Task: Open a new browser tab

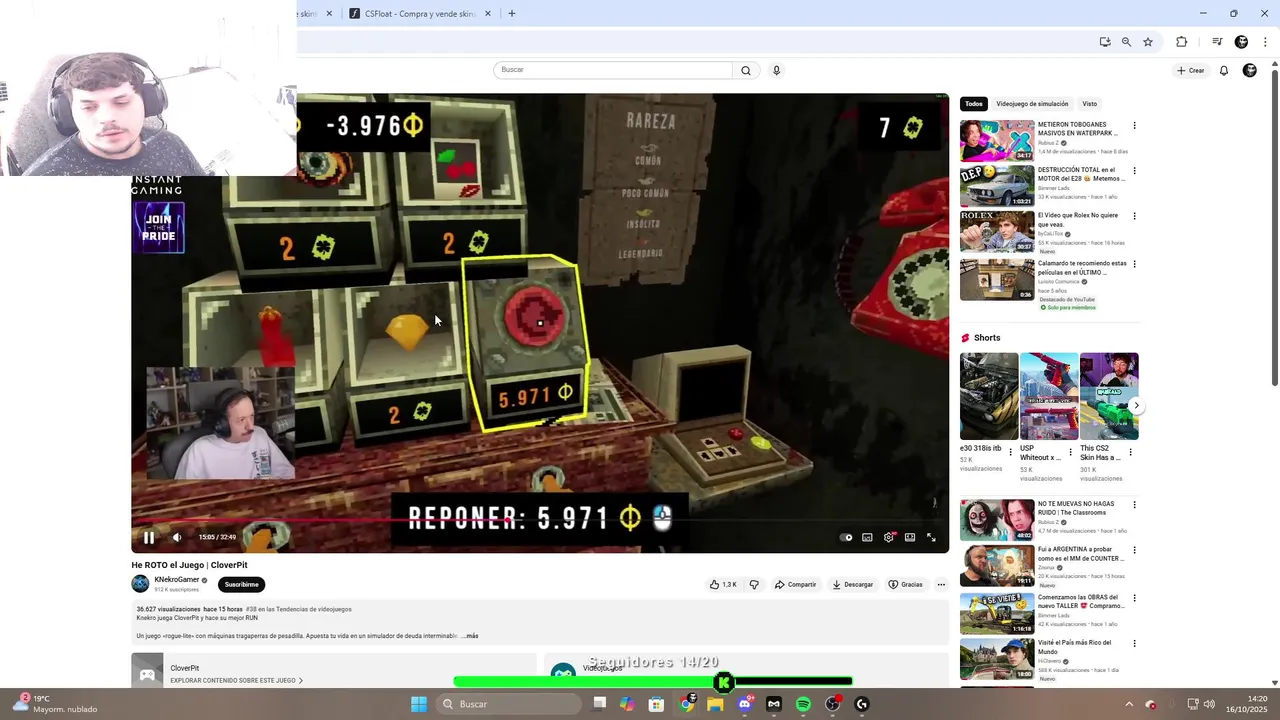Action: pyautogui.click(x=512, y=14)
